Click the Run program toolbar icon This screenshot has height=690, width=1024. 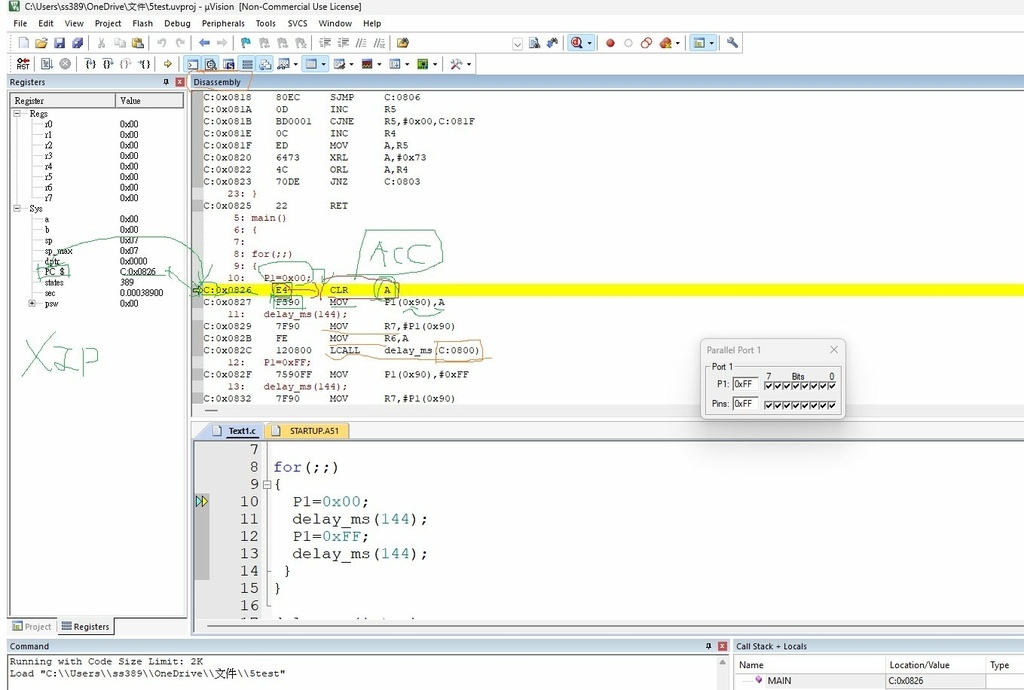pyautogui.click(x=47, y=64)
